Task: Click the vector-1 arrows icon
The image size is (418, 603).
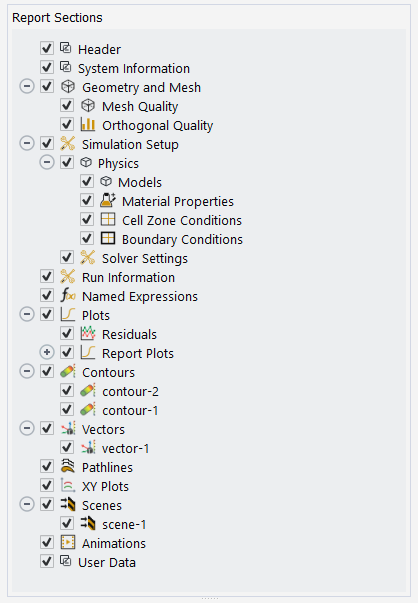Action: click(88, 448)
